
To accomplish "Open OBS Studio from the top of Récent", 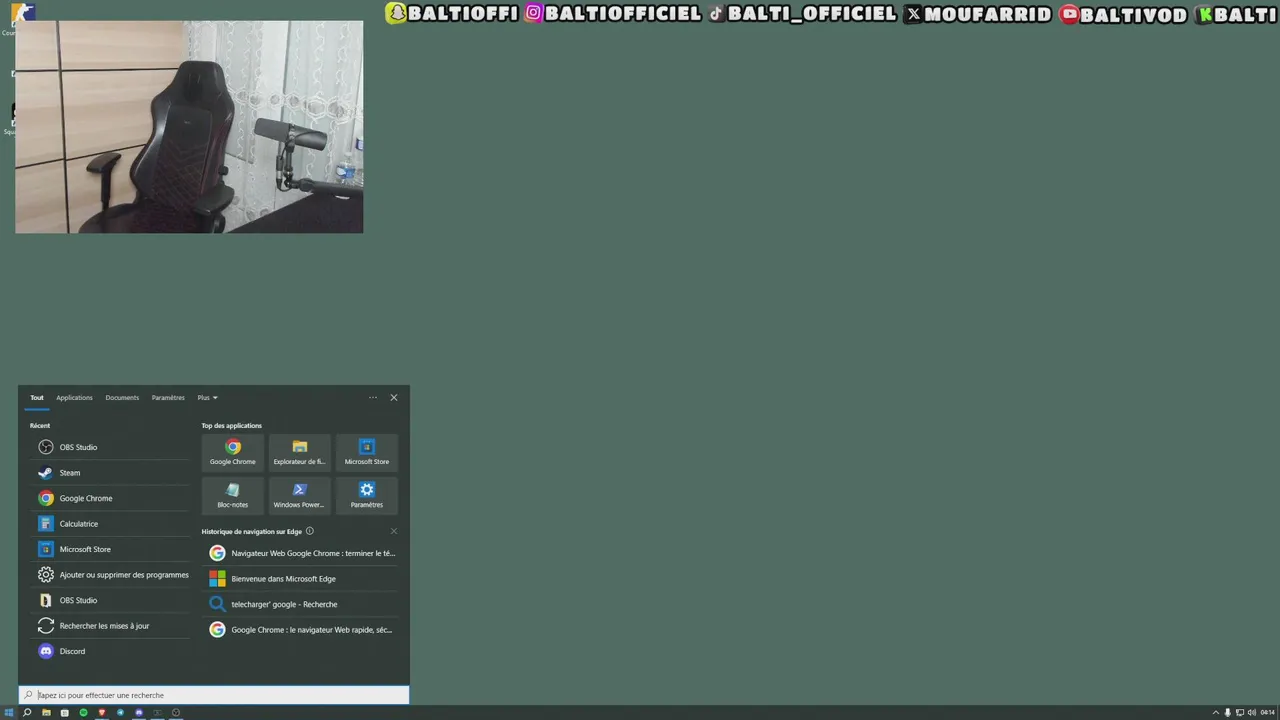I will point(110,447).
